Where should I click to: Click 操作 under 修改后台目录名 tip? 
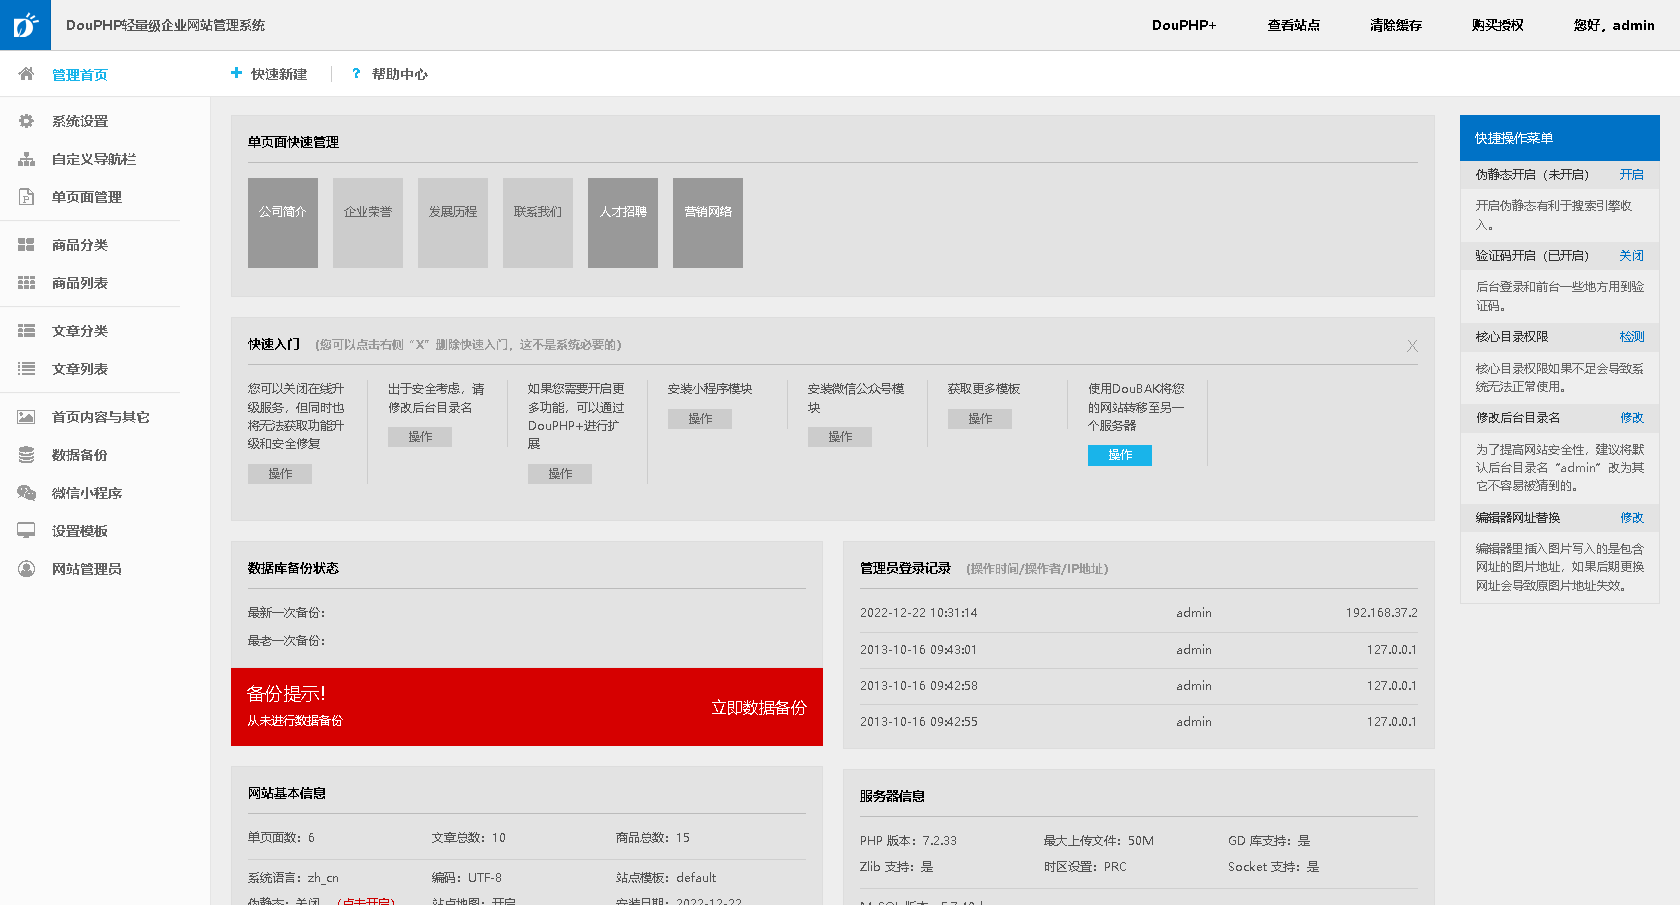coord(420,437)
